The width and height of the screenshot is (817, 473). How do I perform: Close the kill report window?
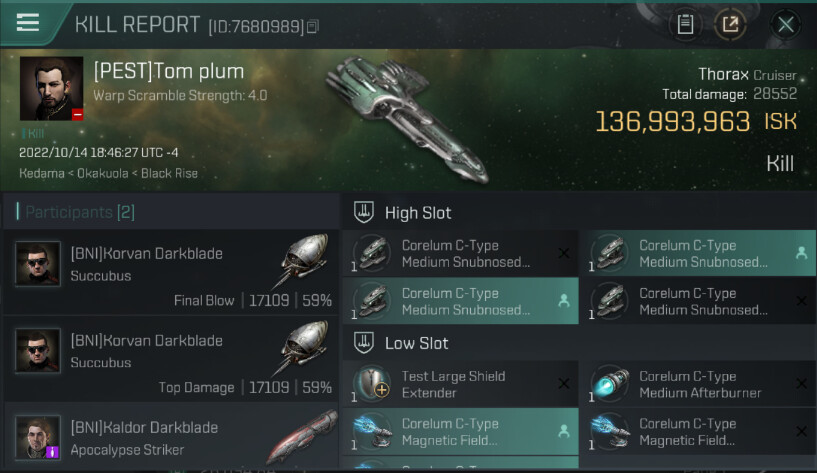785,24
